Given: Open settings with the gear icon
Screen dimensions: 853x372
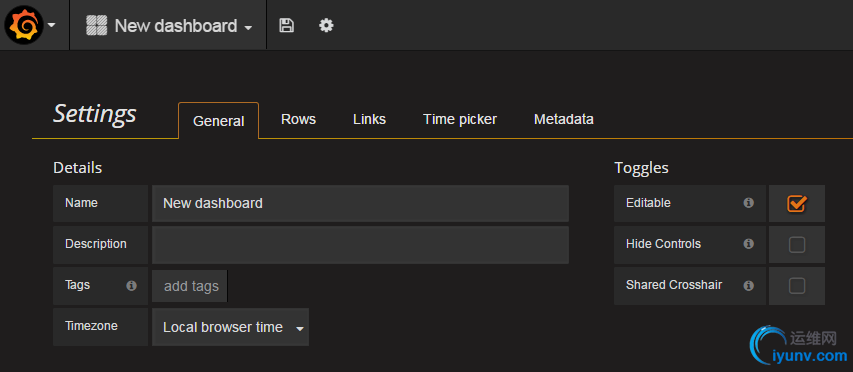Looking at the screenshot, I should [x=326, y=25].
